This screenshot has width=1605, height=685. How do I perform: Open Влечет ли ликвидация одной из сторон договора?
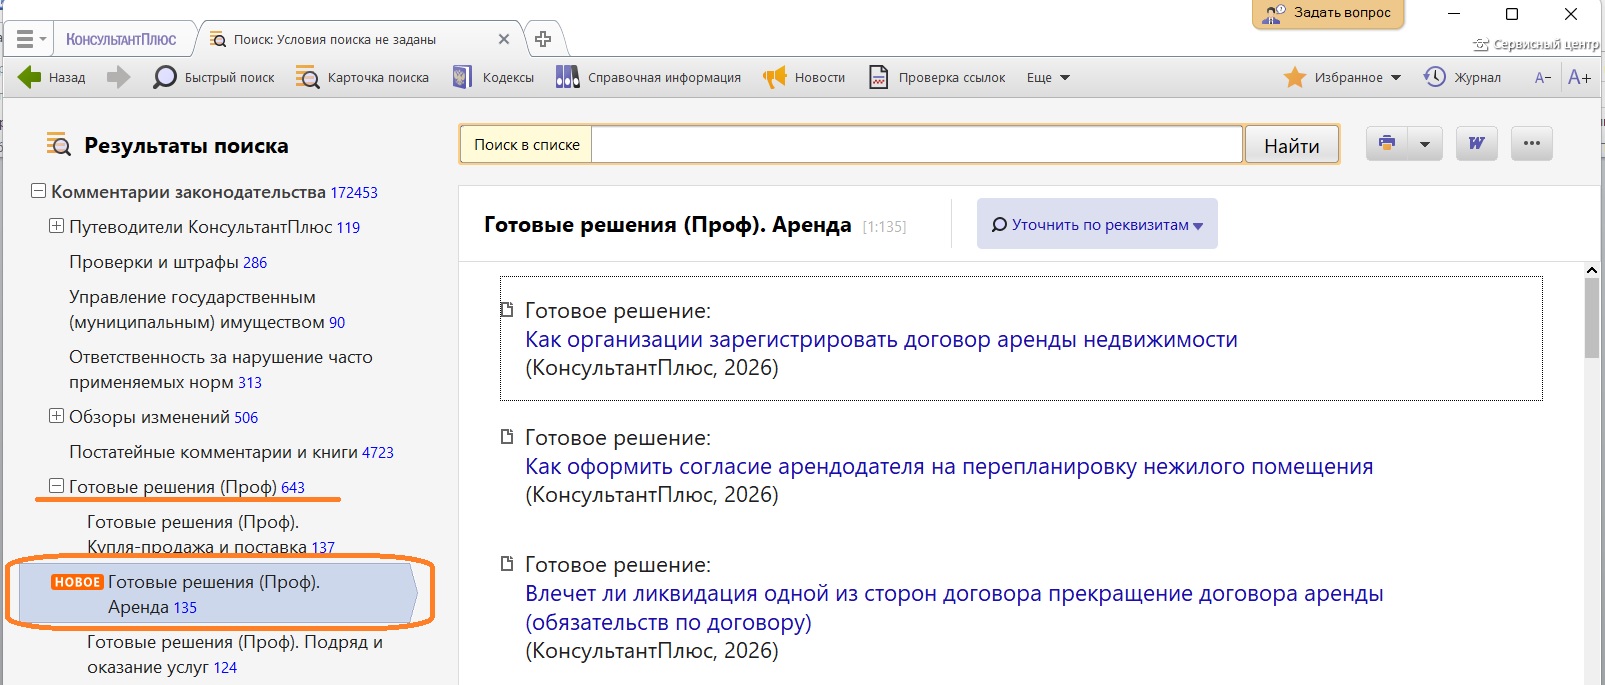954,607
